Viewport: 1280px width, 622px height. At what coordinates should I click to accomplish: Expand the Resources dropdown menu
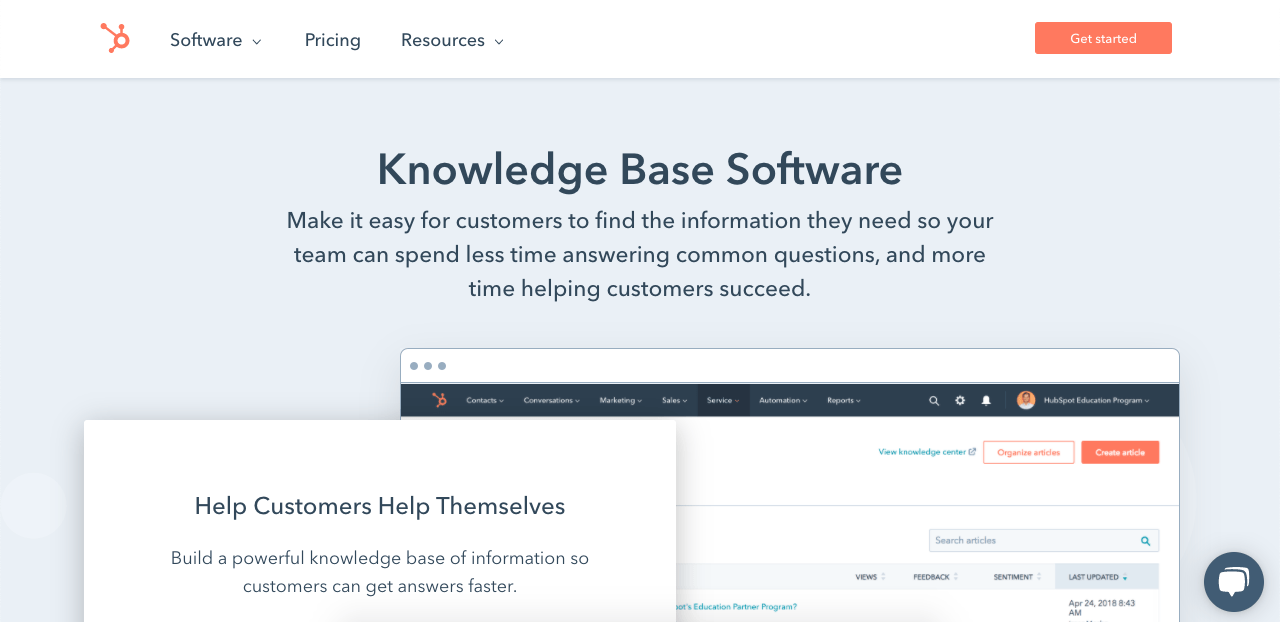click(452, 40)
